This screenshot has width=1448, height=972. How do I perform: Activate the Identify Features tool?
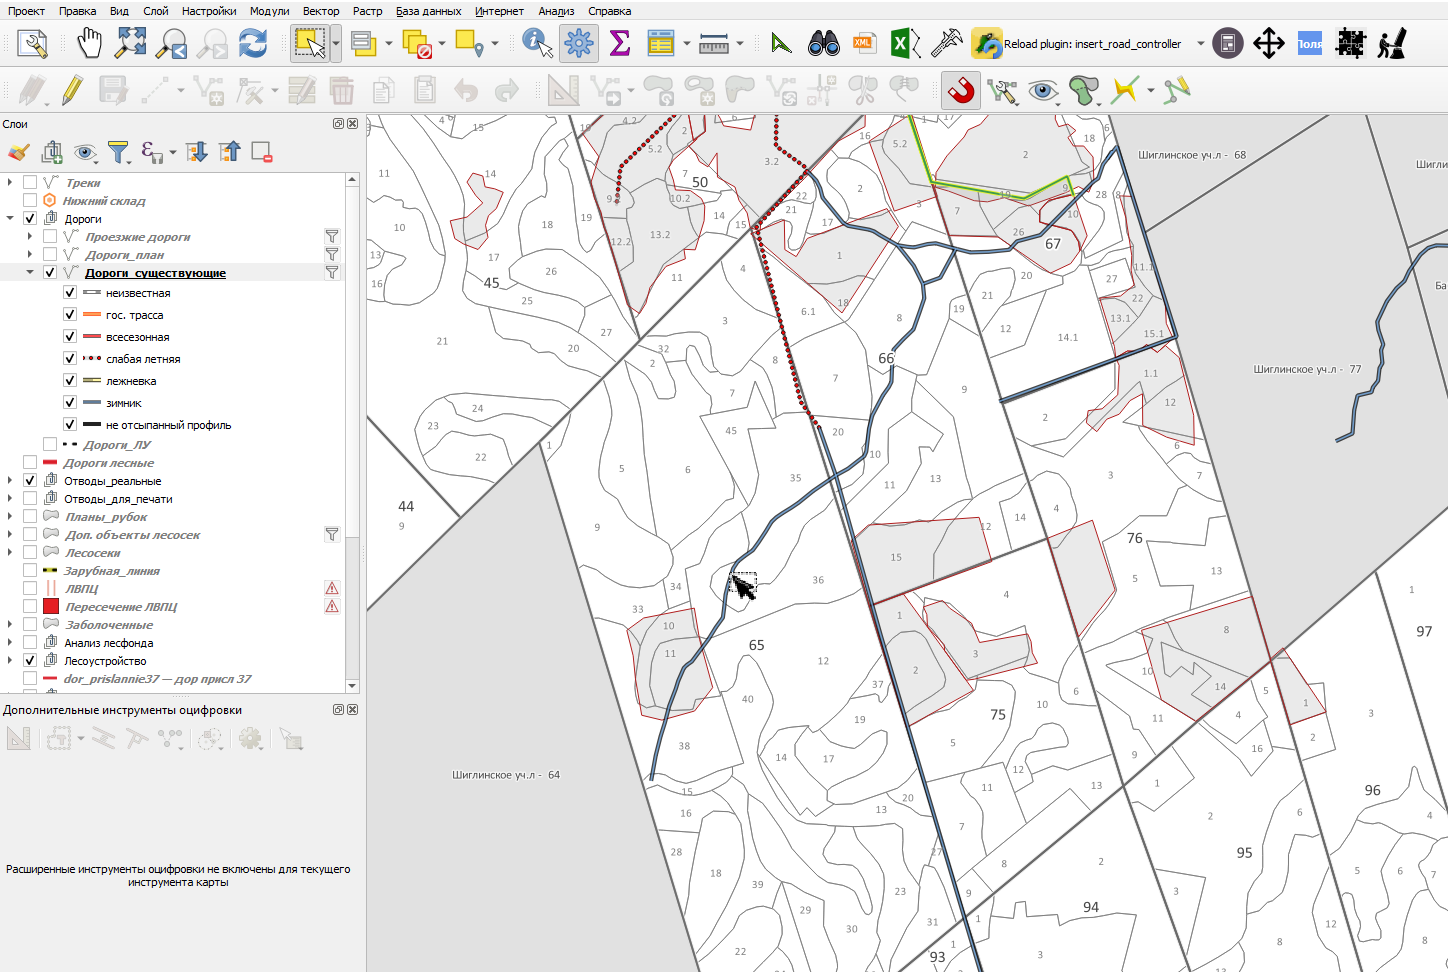[x=538, y=43]
